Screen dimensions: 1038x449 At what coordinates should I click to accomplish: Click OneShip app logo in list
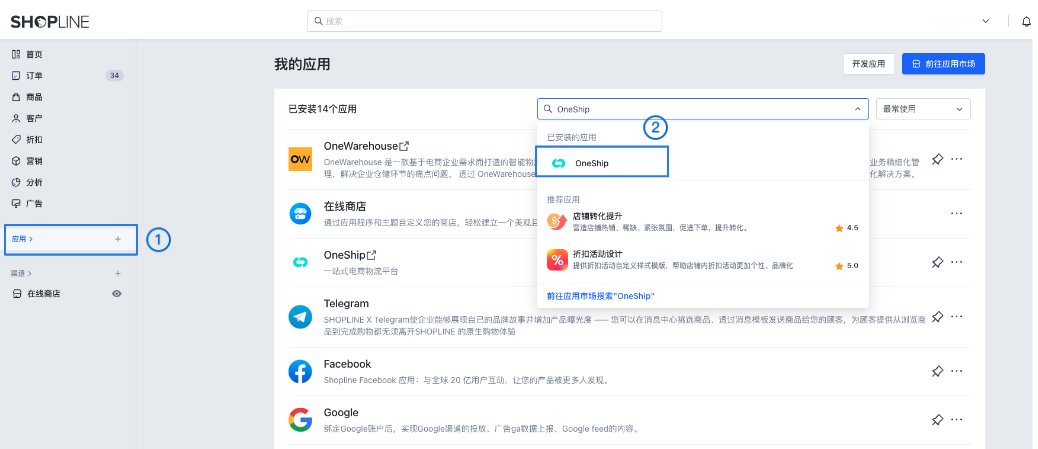coord(300,262)
